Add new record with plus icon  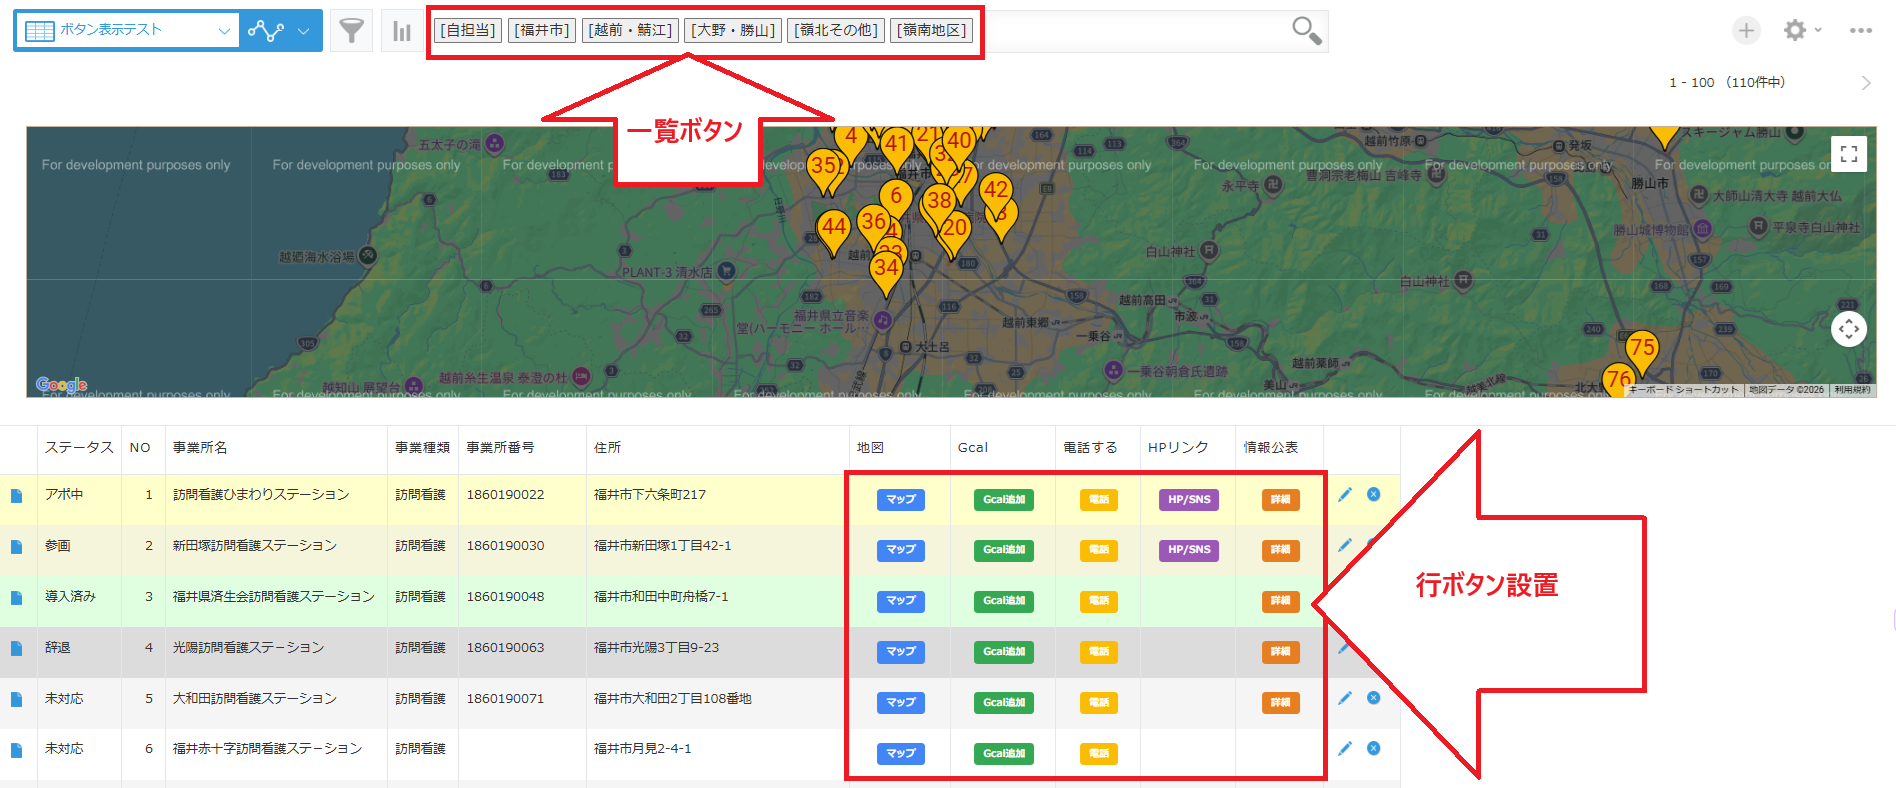tap(1746, 31)
